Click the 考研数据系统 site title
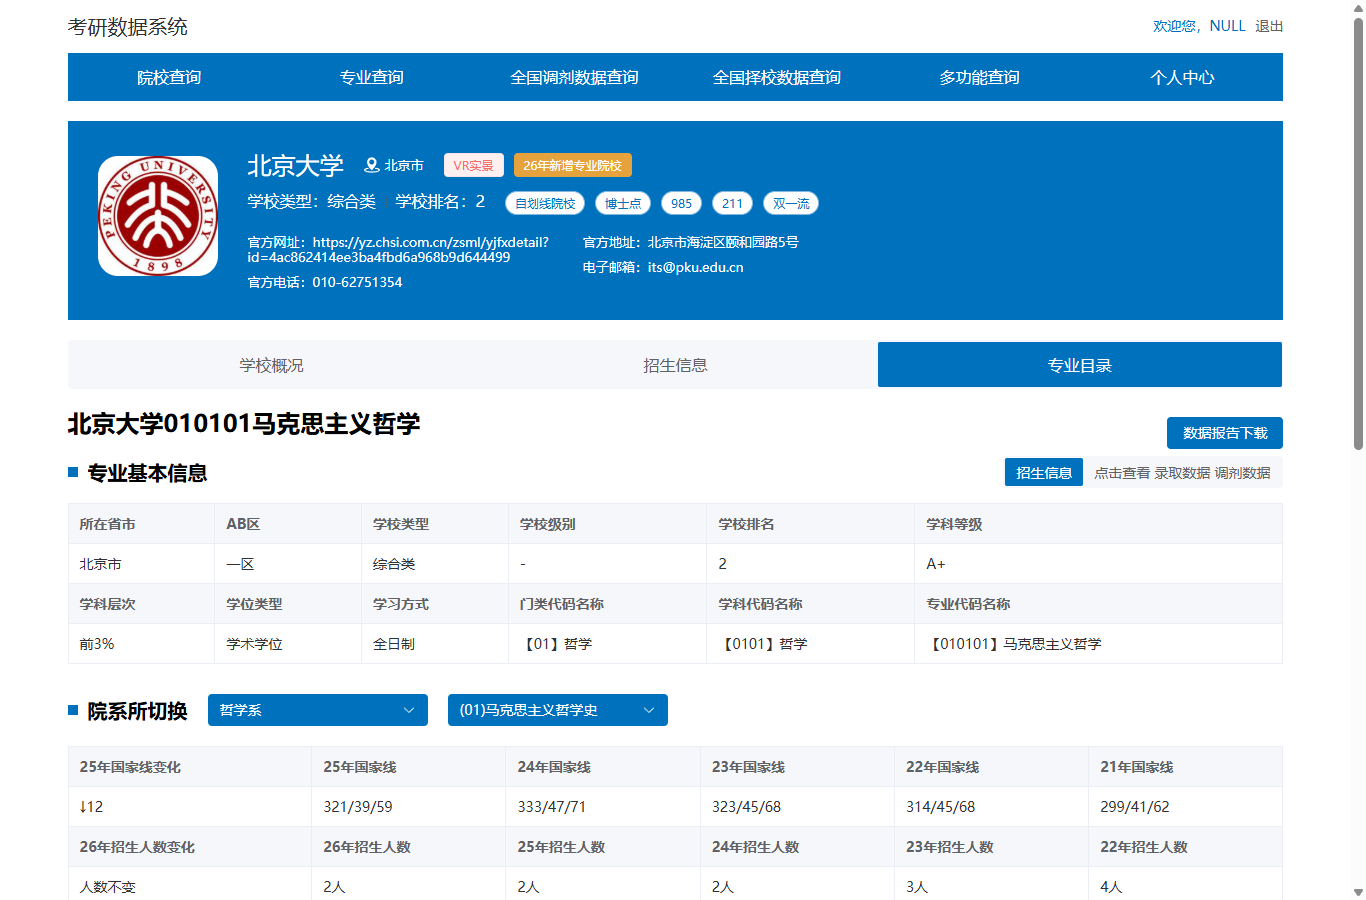Viewport: 1366px width, 900px height. (128, 27)
